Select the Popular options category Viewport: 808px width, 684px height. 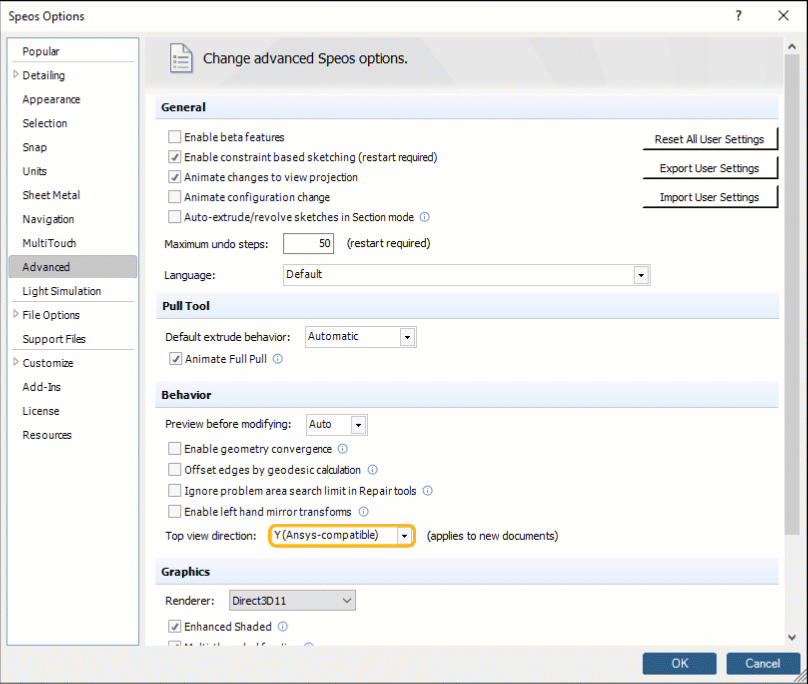click(40, 51)
